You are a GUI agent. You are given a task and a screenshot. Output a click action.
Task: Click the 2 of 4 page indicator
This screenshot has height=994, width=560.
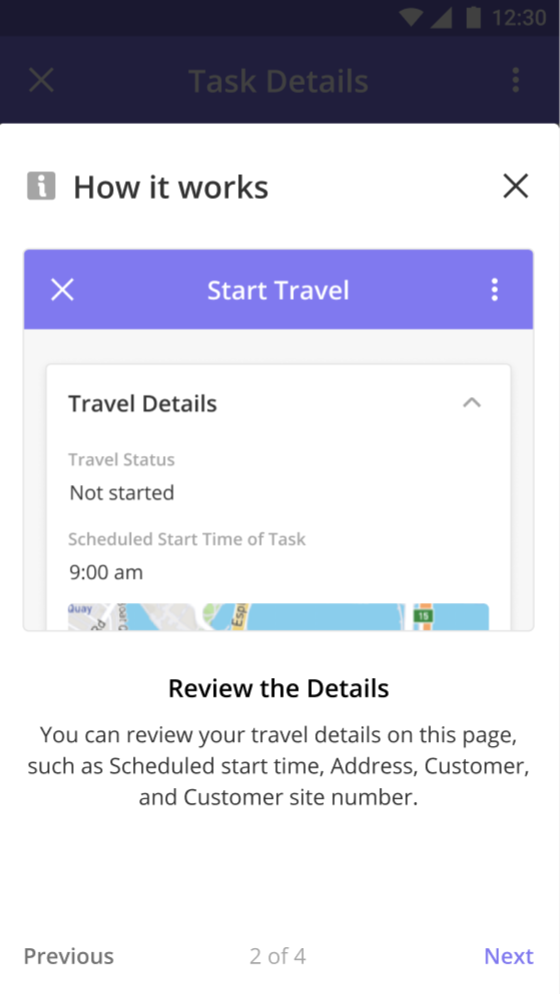pyautogui.click(x=278, y=956)
